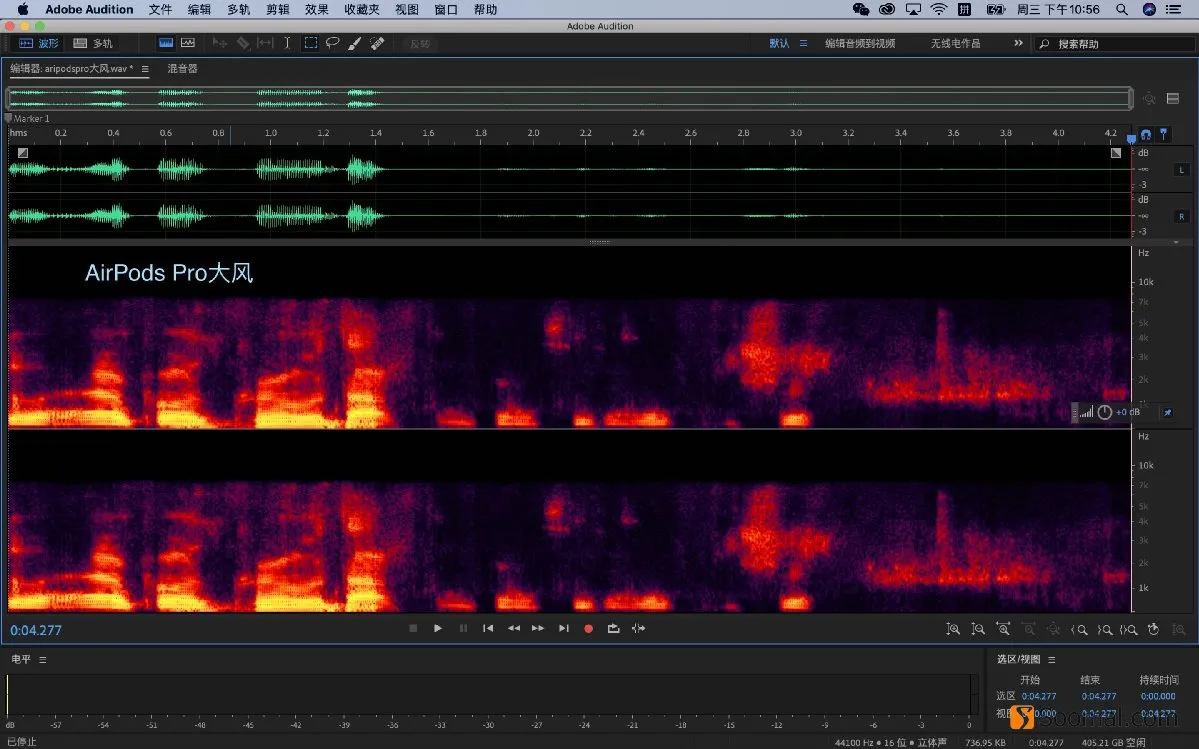Open Spotlight search in menu bar
Image resolution: width=1199 pixels, height=749 pixels.
[x=1121, y=9]
